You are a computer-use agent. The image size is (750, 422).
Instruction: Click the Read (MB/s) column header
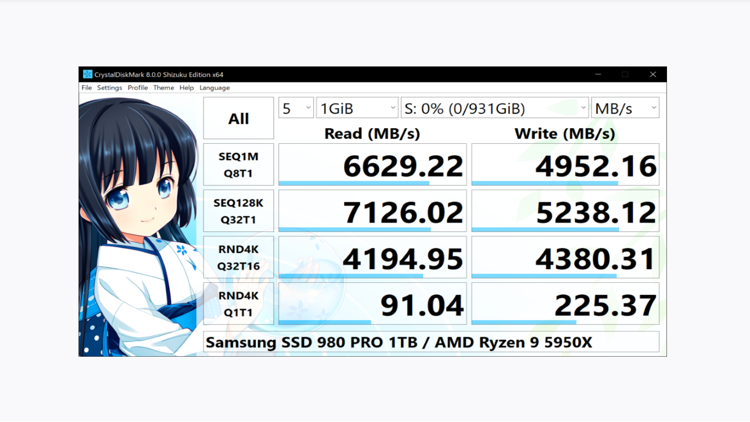pyautogui.click(x=372, y=133)
